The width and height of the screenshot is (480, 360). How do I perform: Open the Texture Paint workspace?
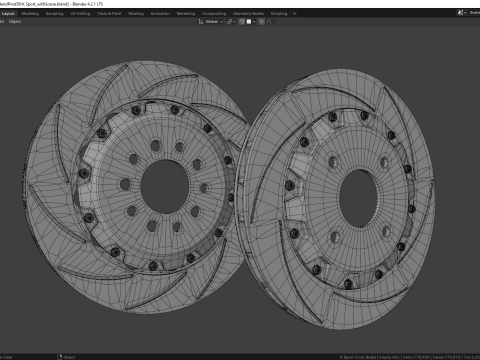109,14
